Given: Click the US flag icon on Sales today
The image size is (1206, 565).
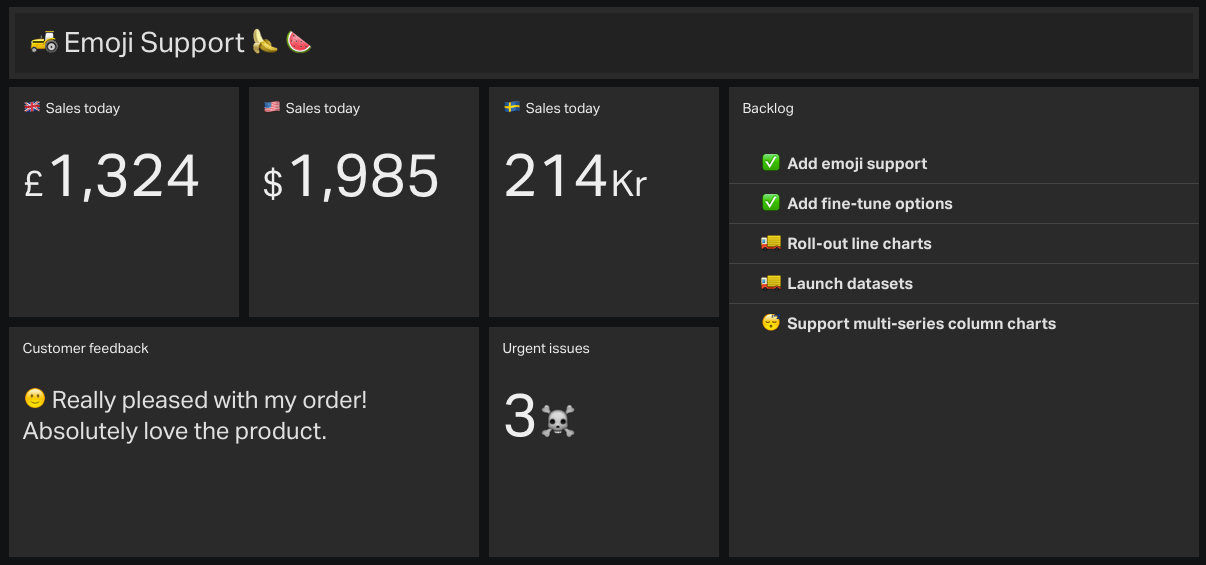Looking at the screenshot, I should pos(272,107).
